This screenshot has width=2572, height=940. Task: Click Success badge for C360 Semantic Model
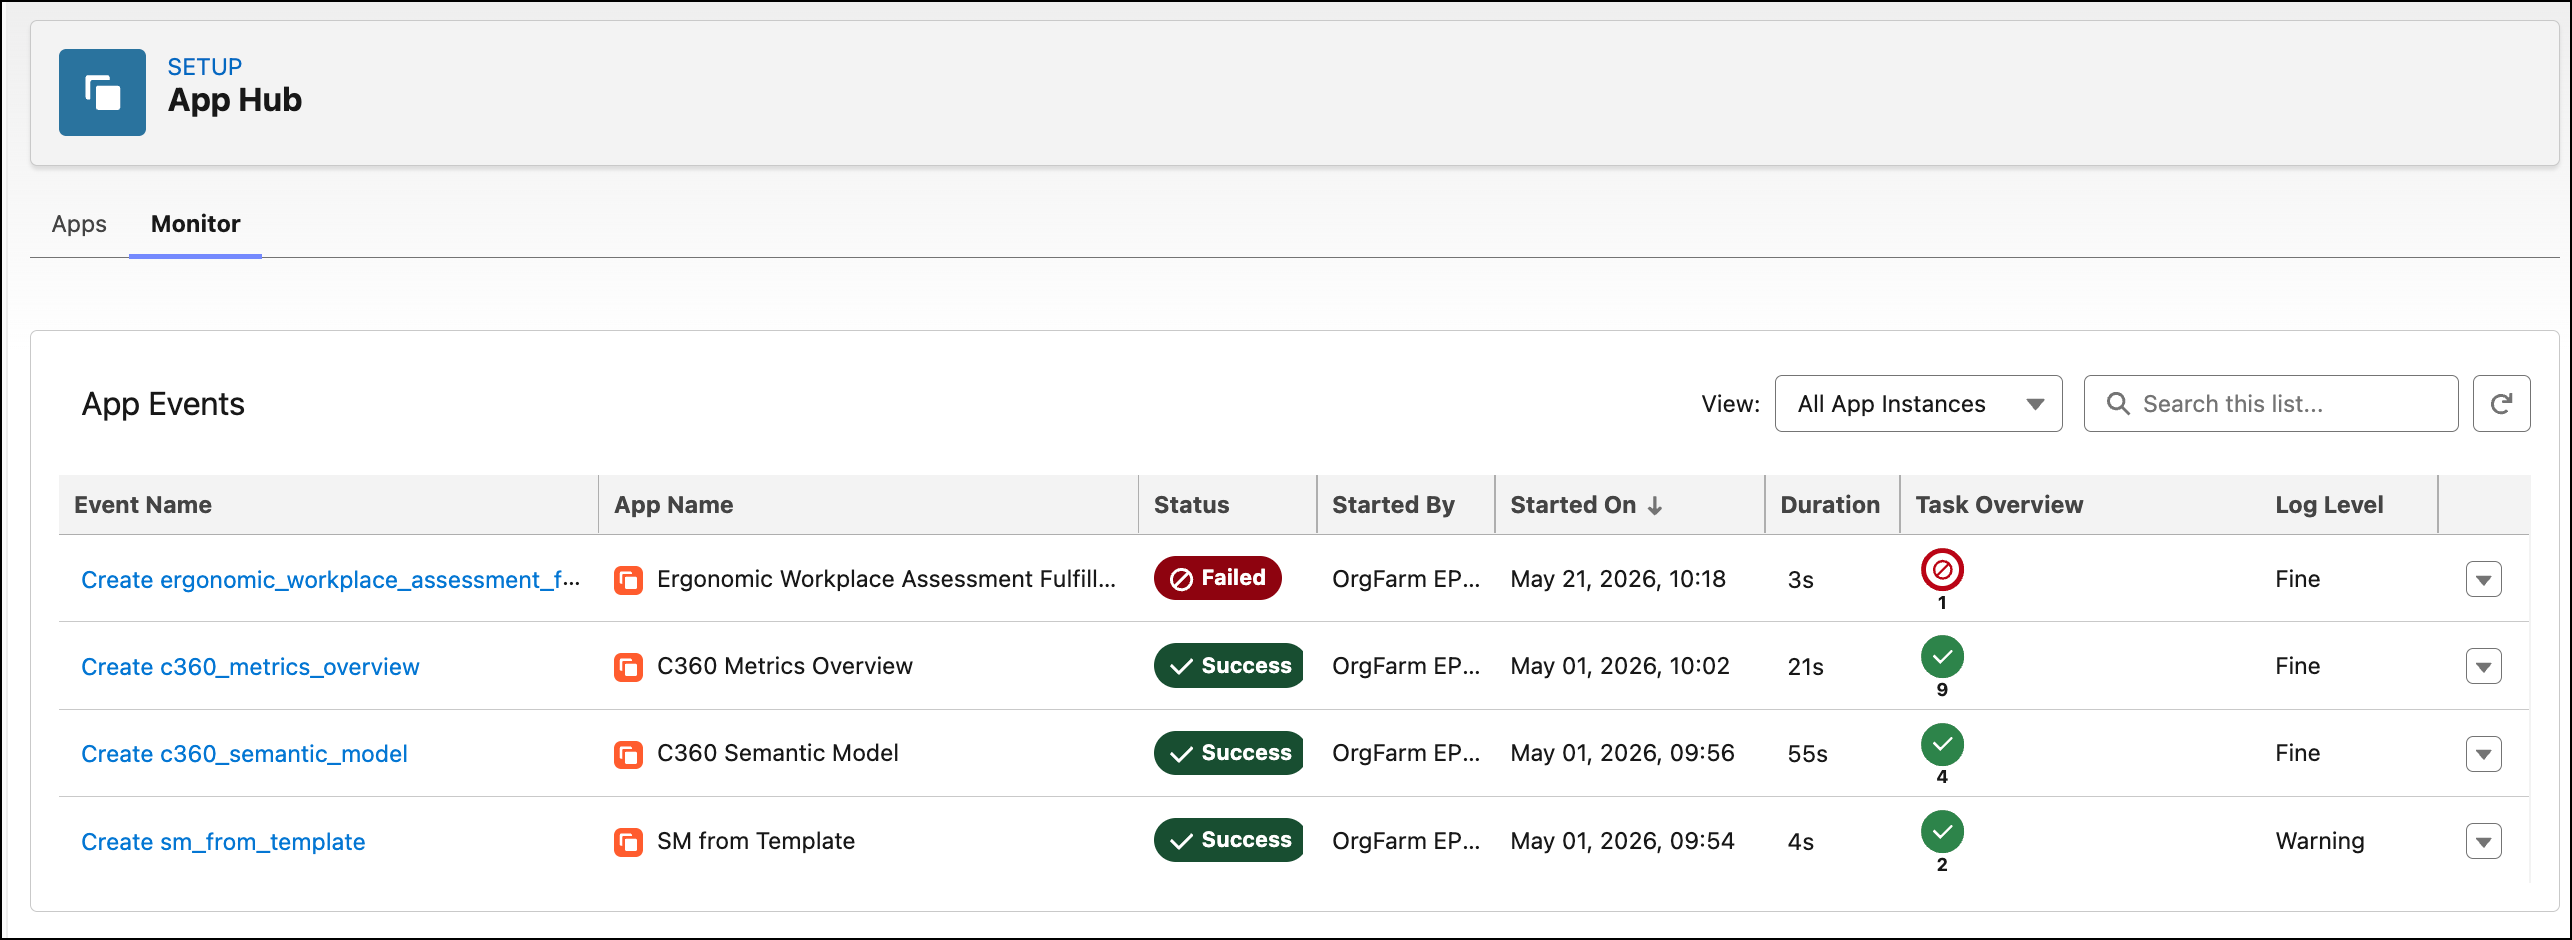pos(1229,753)
